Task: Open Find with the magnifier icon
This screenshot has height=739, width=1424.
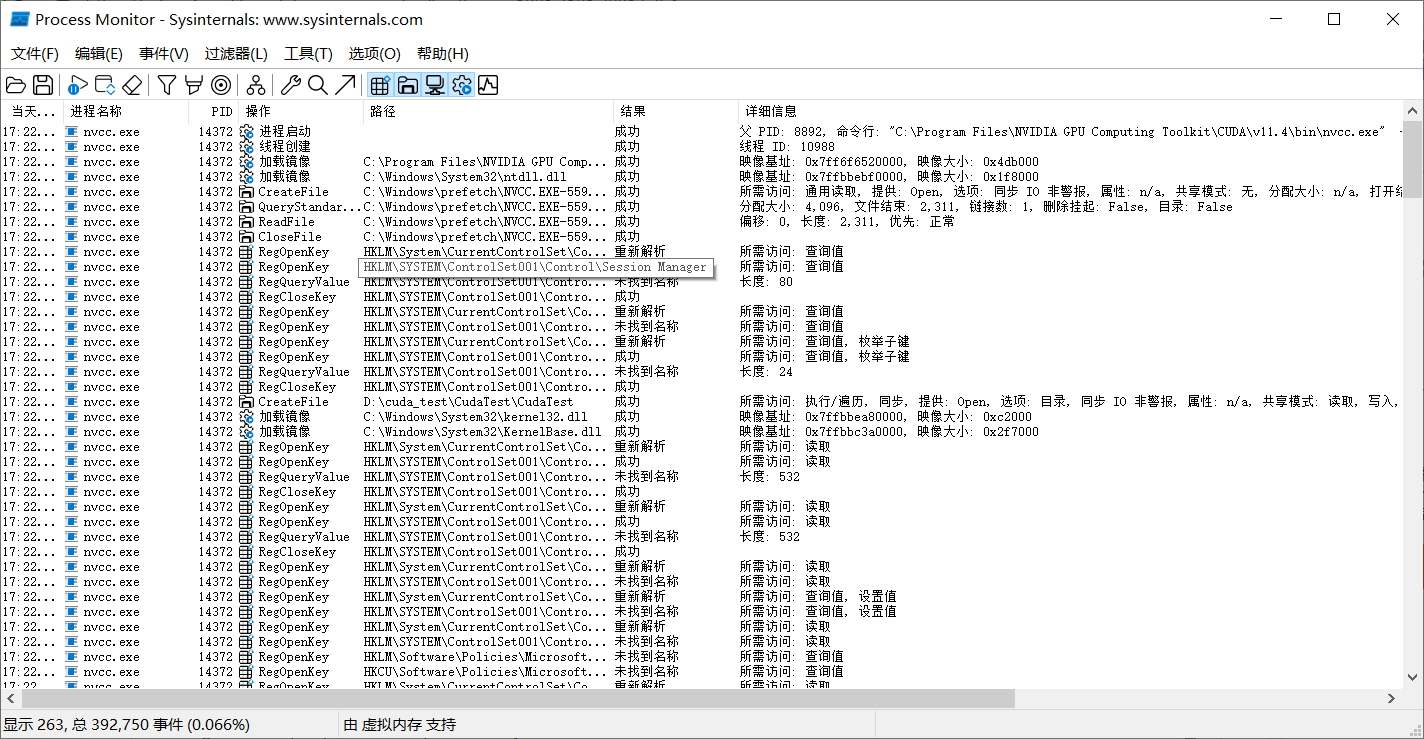Action: point(318,85)
